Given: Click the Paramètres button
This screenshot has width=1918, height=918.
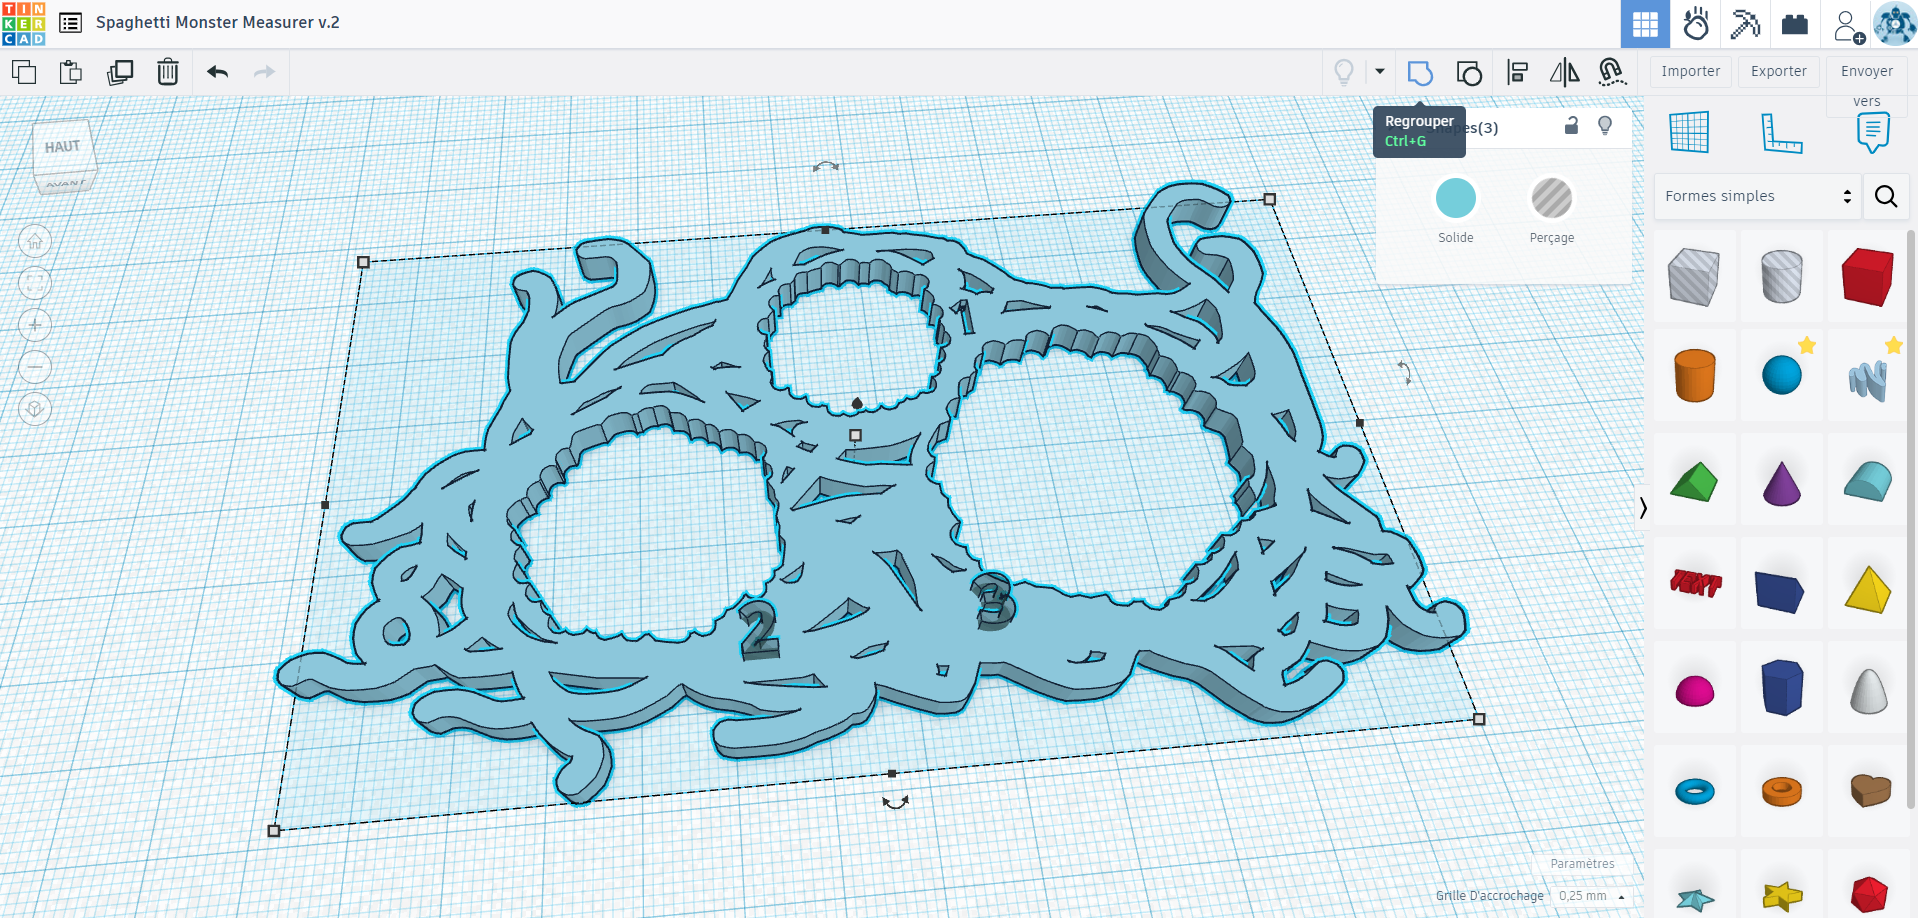Looking at the screenshot, I should [1582, 864].
